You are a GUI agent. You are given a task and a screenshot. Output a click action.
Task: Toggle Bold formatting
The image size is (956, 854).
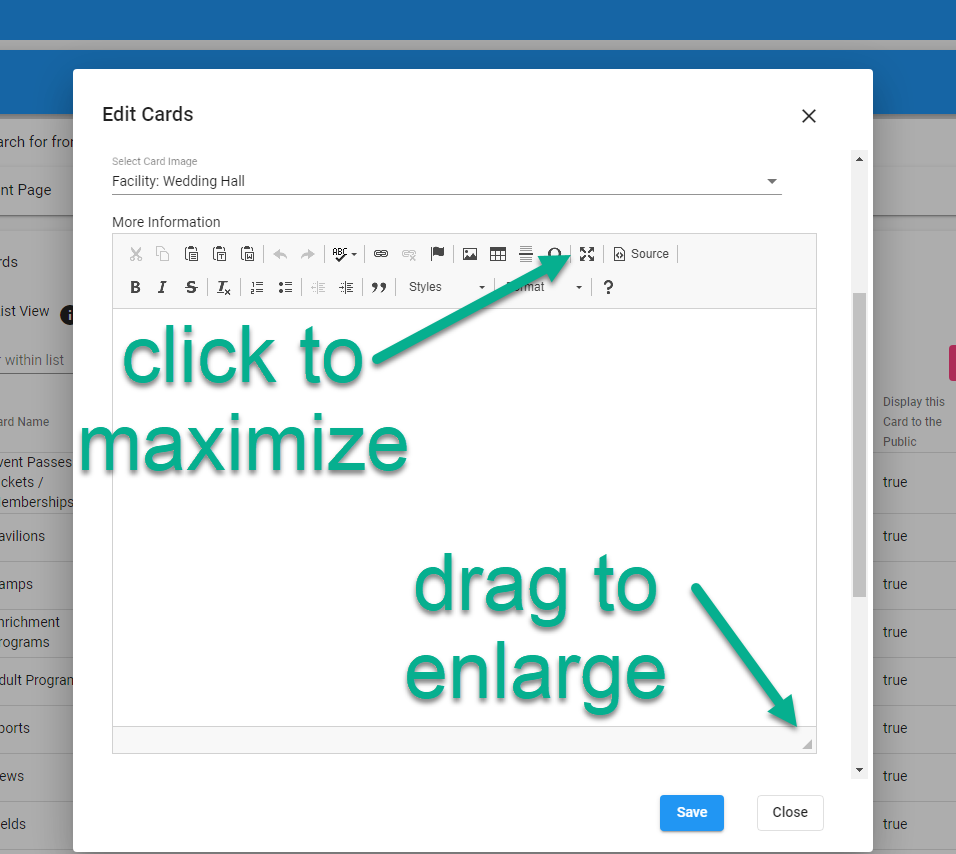pos(135,287)
